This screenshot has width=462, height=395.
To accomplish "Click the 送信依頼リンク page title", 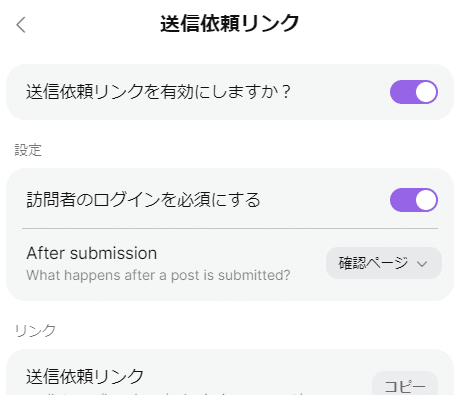I will 229,24.
